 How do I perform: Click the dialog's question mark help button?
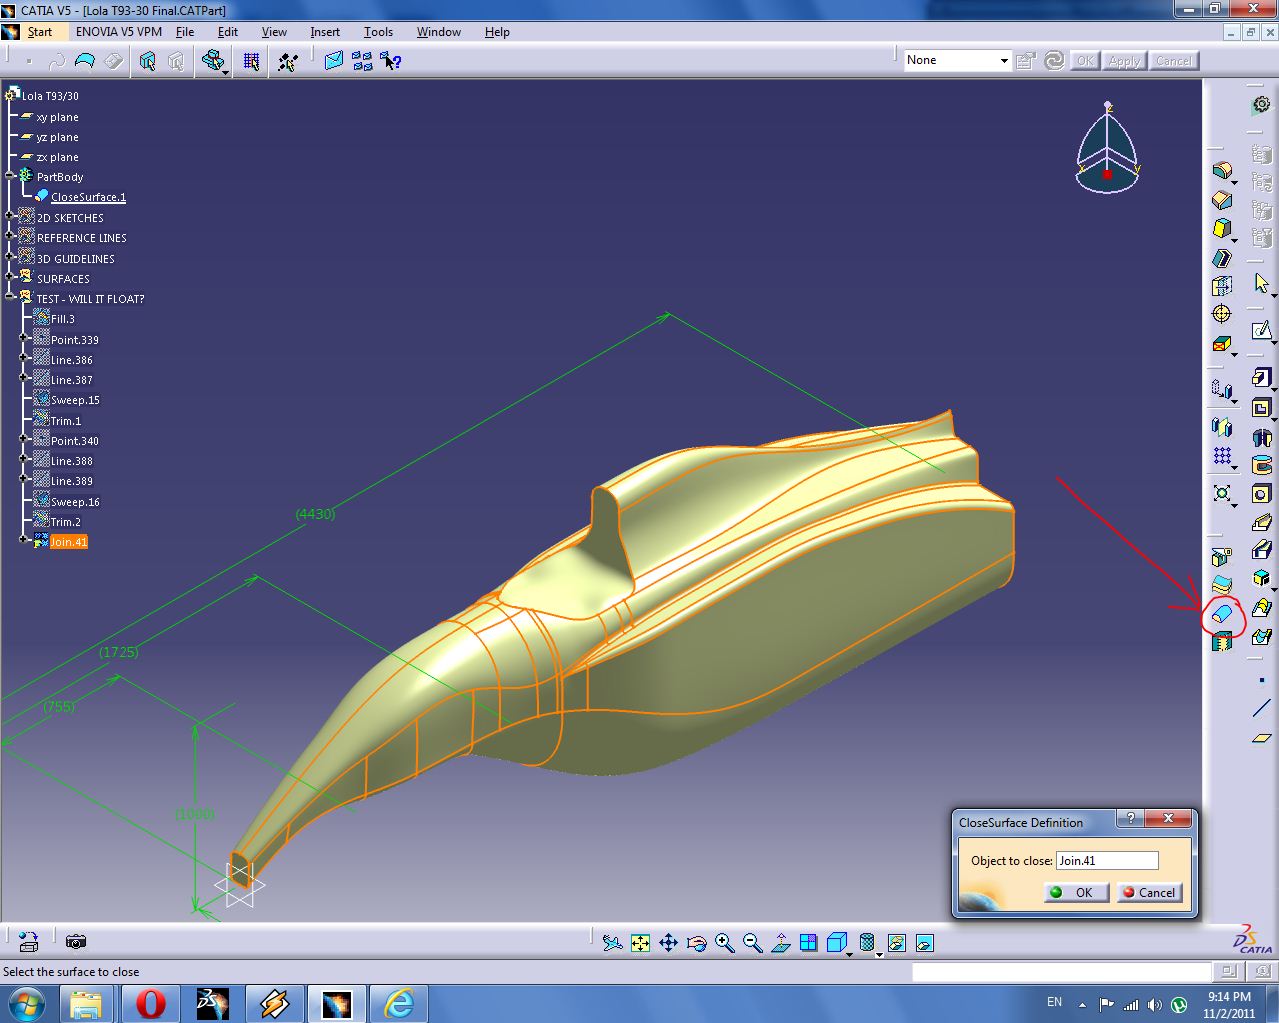[x=1129, y=819]
